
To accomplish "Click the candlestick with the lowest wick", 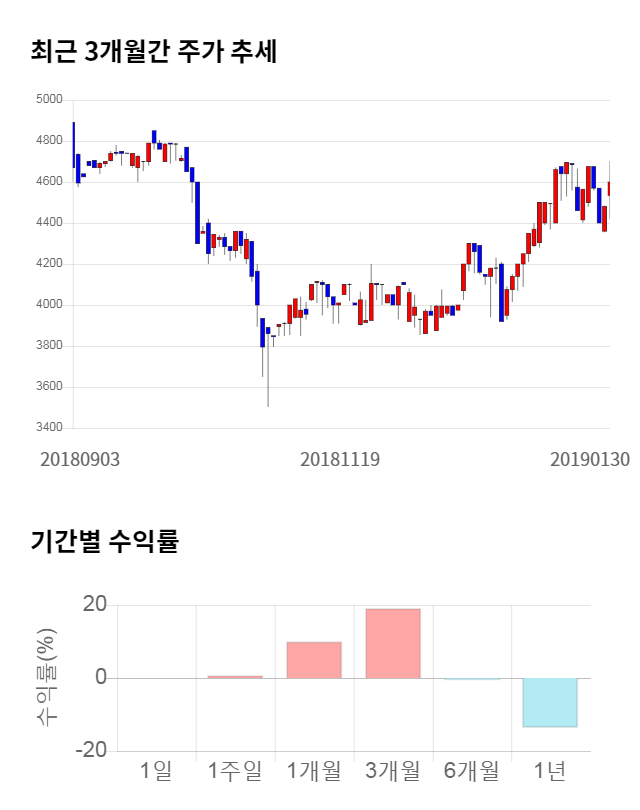I will click(x=268, y=370).
